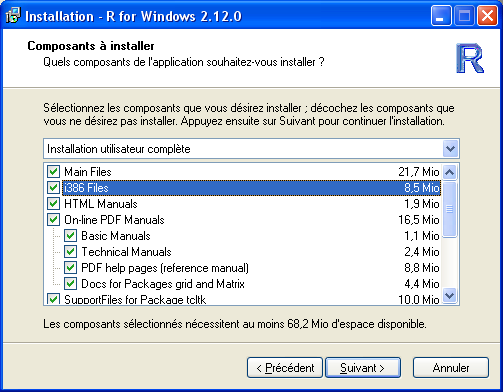Select 'SupportFiles for Package tcltk' label

135,299
